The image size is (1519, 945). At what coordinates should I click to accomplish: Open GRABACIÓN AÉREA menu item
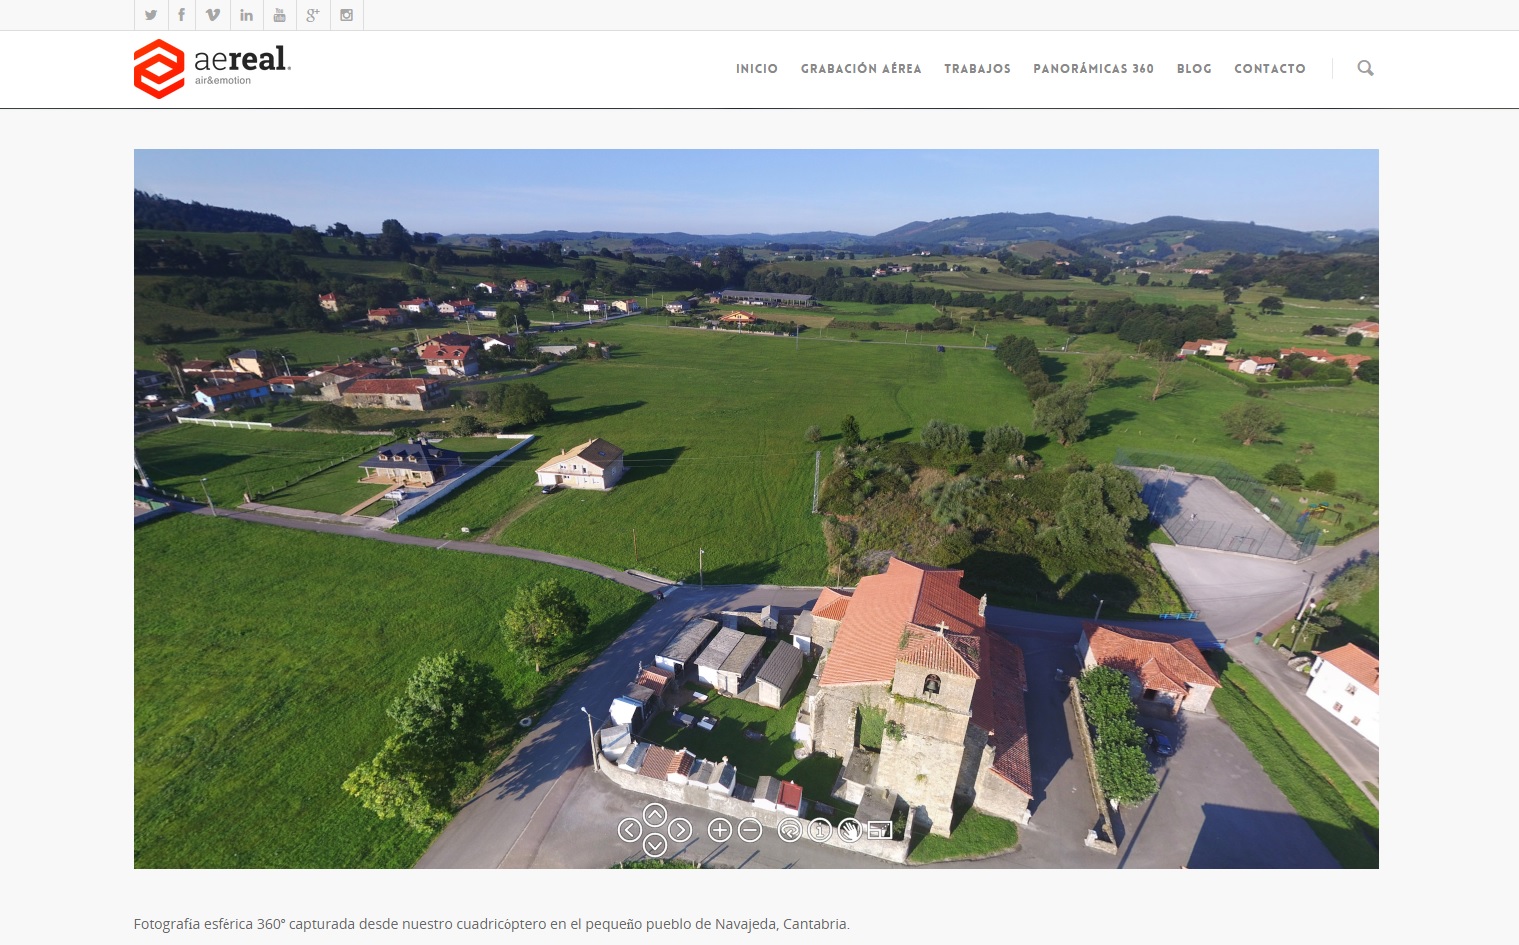(861, 69)
